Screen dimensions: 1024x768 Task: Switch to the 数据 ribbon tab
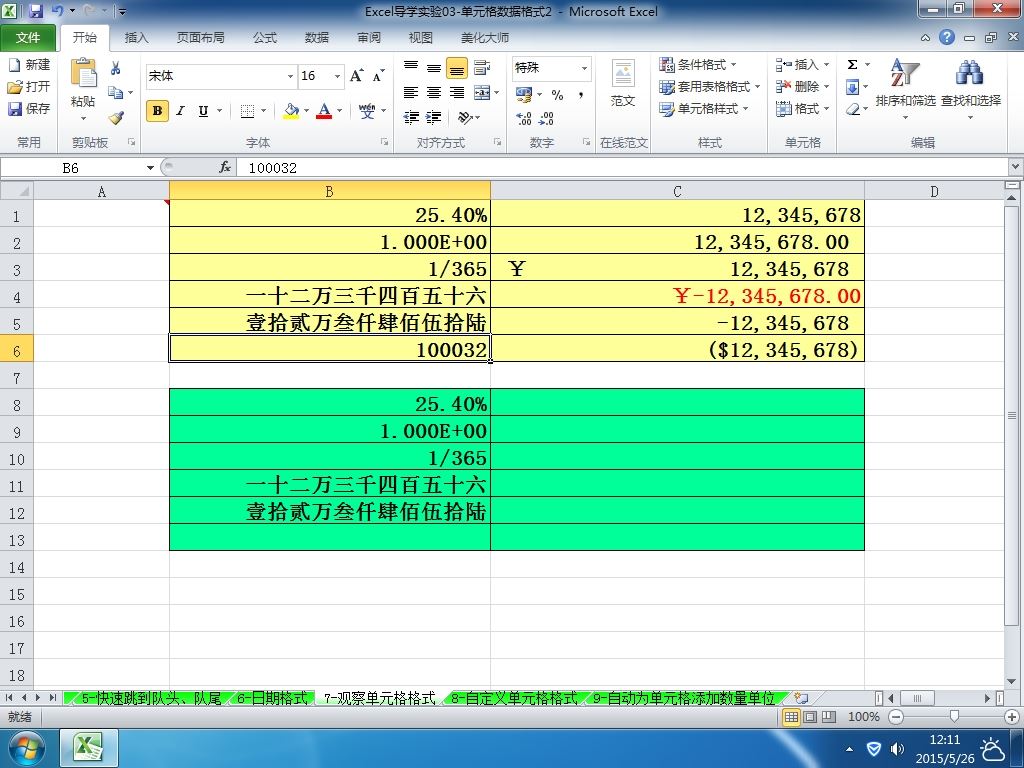317,38
